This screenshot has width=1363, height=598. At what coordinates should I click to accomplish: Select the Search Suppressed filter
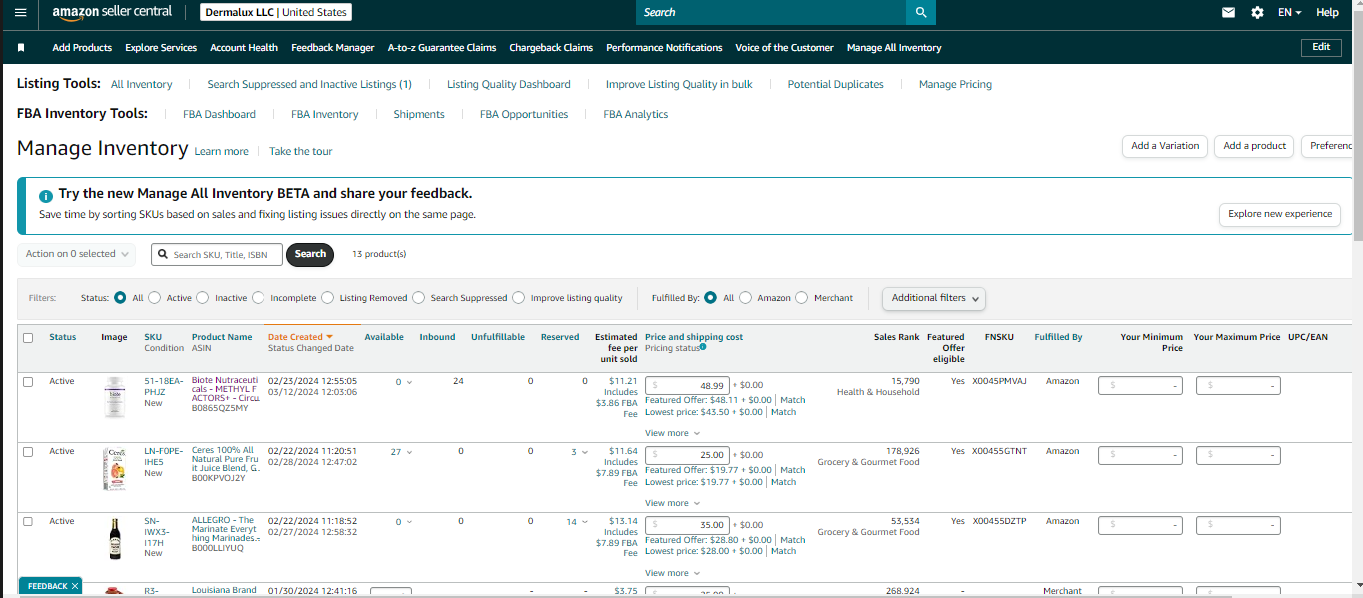[419, 298]
